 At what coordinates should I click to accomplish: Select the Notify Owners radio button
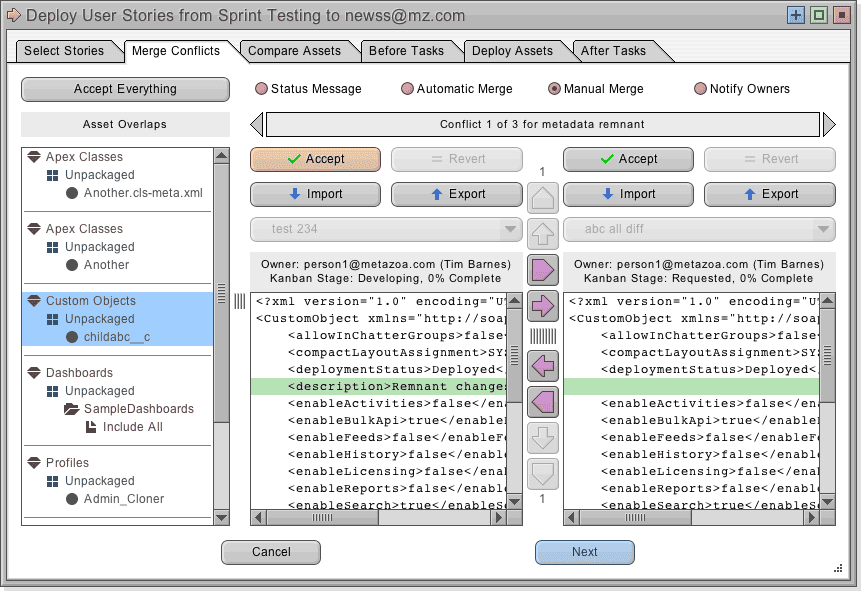point(700,89)
